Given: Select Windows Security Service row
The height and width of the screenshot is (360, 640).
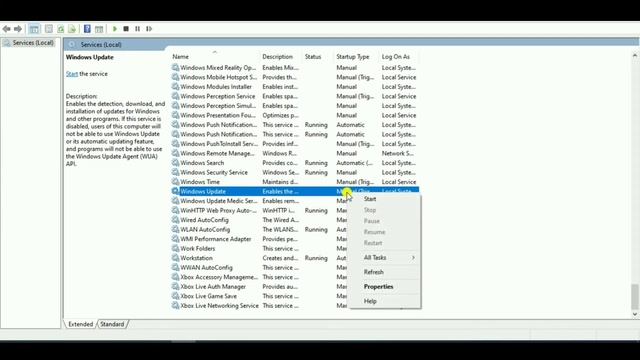Looking at the screenshot, I should 295,172.
